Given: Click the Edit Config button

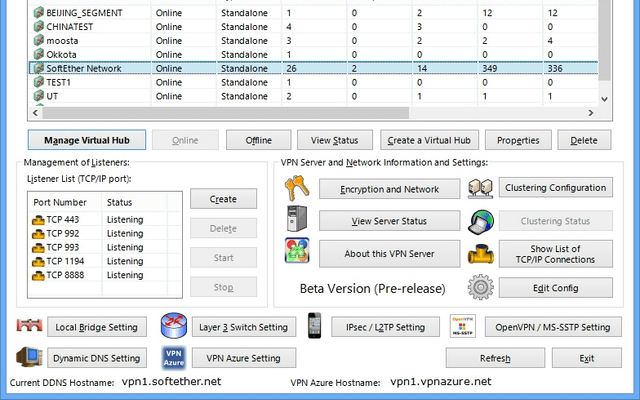Looking at the screenshot, I should tap(556, 288).
